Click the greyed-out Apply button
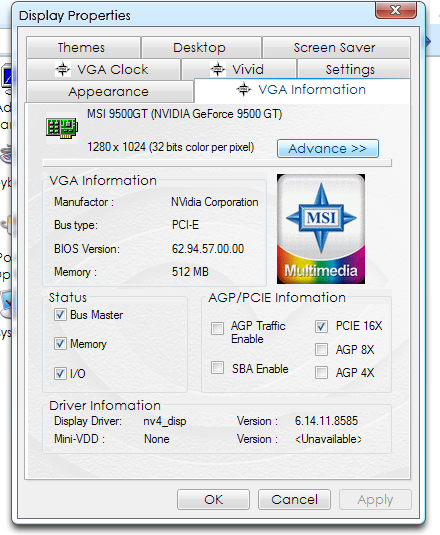This screenshot has width=440, height=535. (x=375, y=500)
